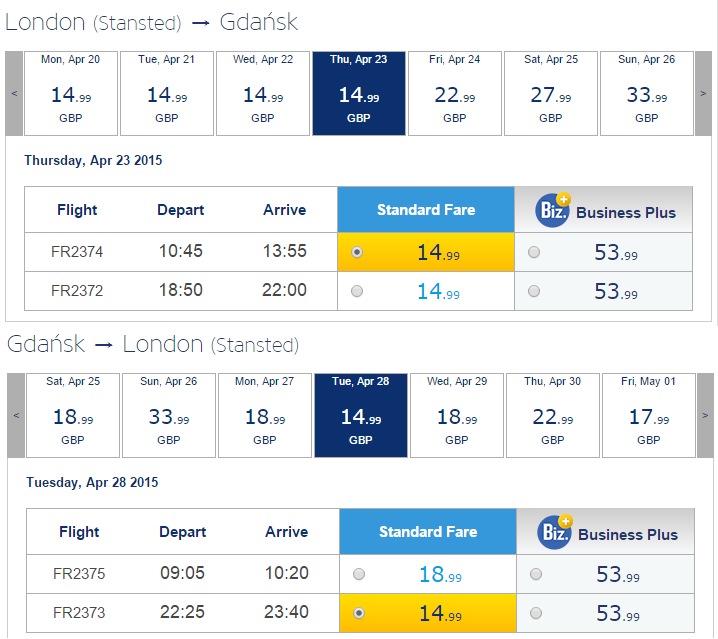Click previous-week arrow for London to Gdańsk dates
Image resolution: width=718 pixels, height=639 pixels.
coord(14,93)
